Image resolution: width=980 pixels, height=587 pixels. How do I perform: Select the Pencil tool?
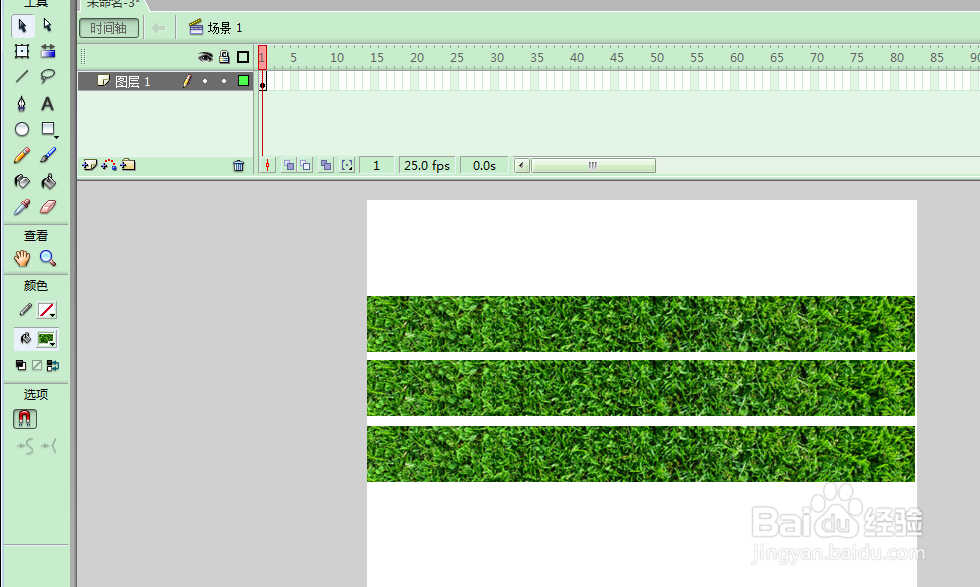(22, 155)
